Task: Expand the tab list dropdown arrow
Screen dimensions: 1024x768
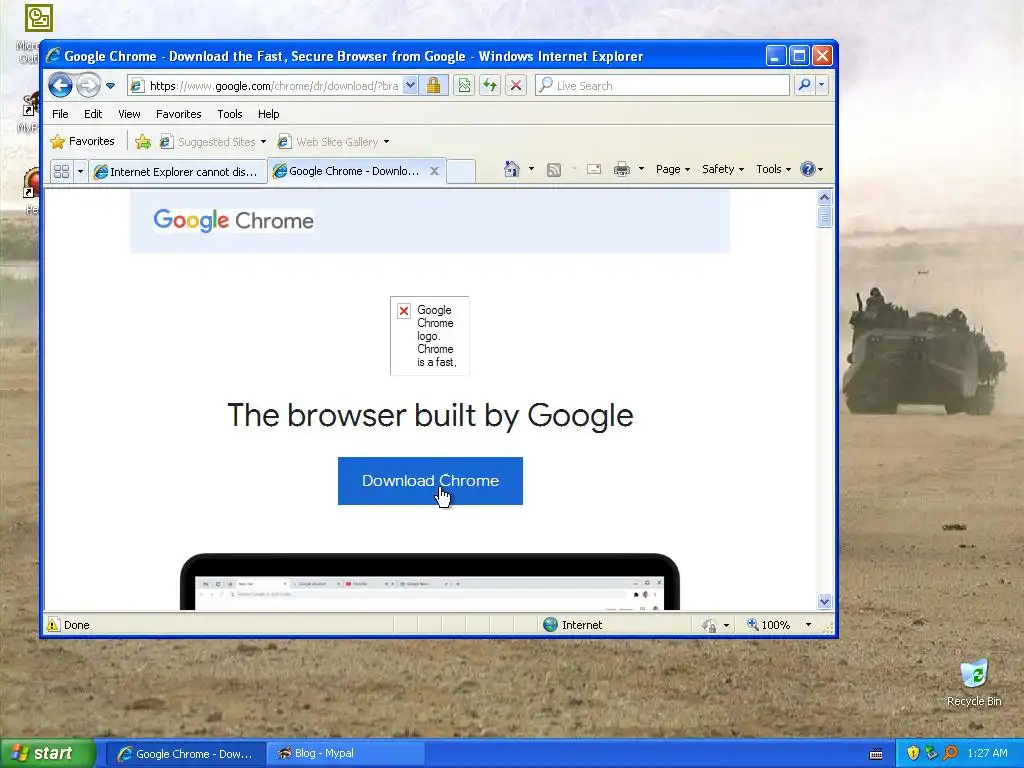Action: click(80, 171)
